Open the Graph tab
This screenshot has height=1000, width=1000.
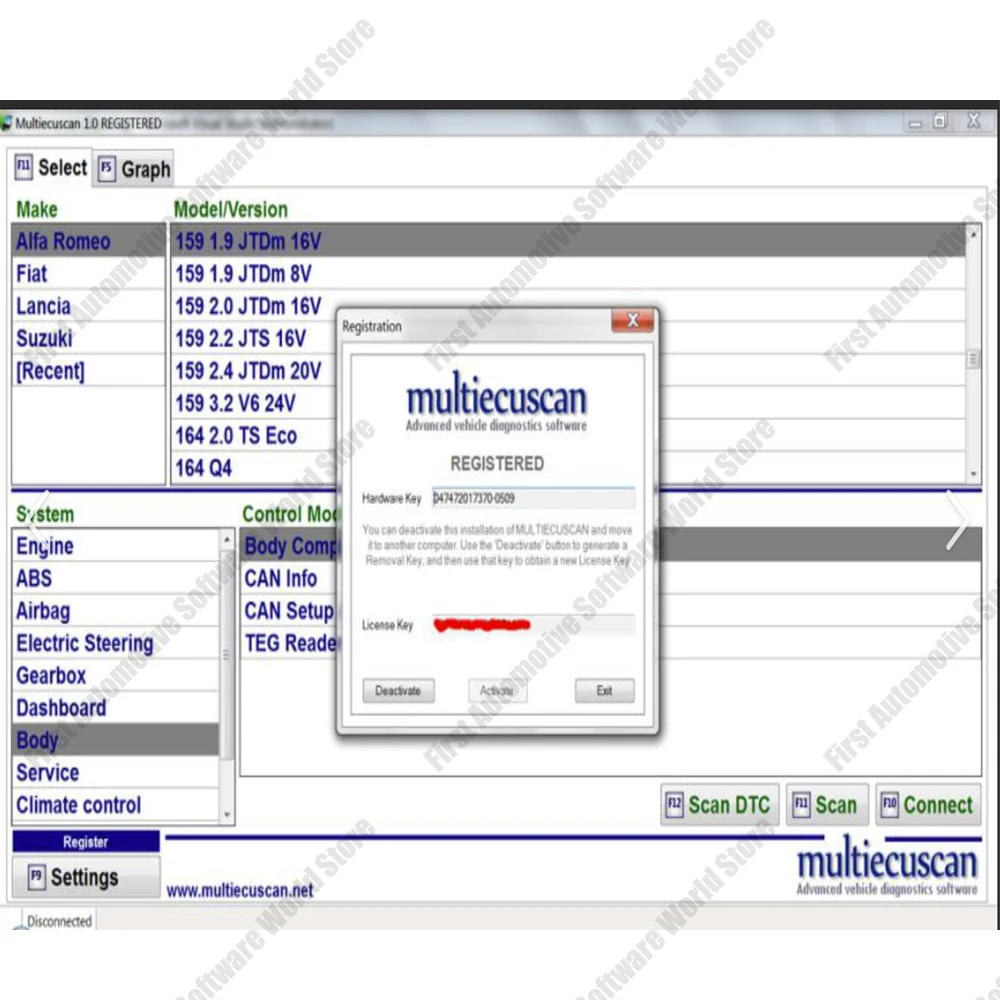[x=134, y=170]
